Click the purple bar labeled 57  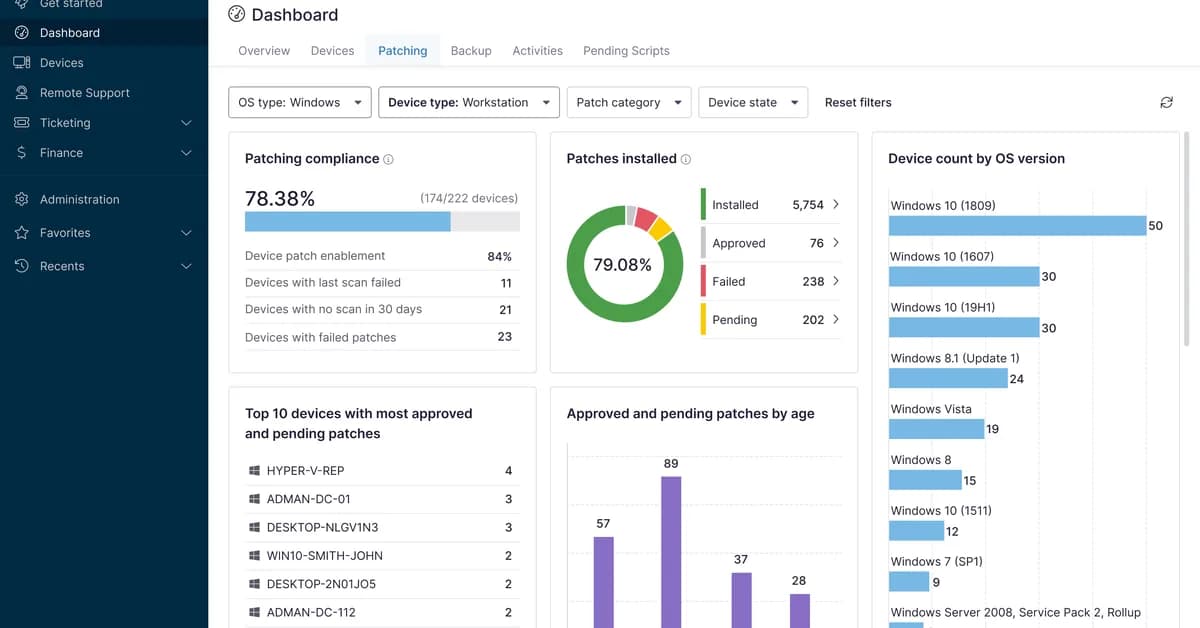point(603,582)
